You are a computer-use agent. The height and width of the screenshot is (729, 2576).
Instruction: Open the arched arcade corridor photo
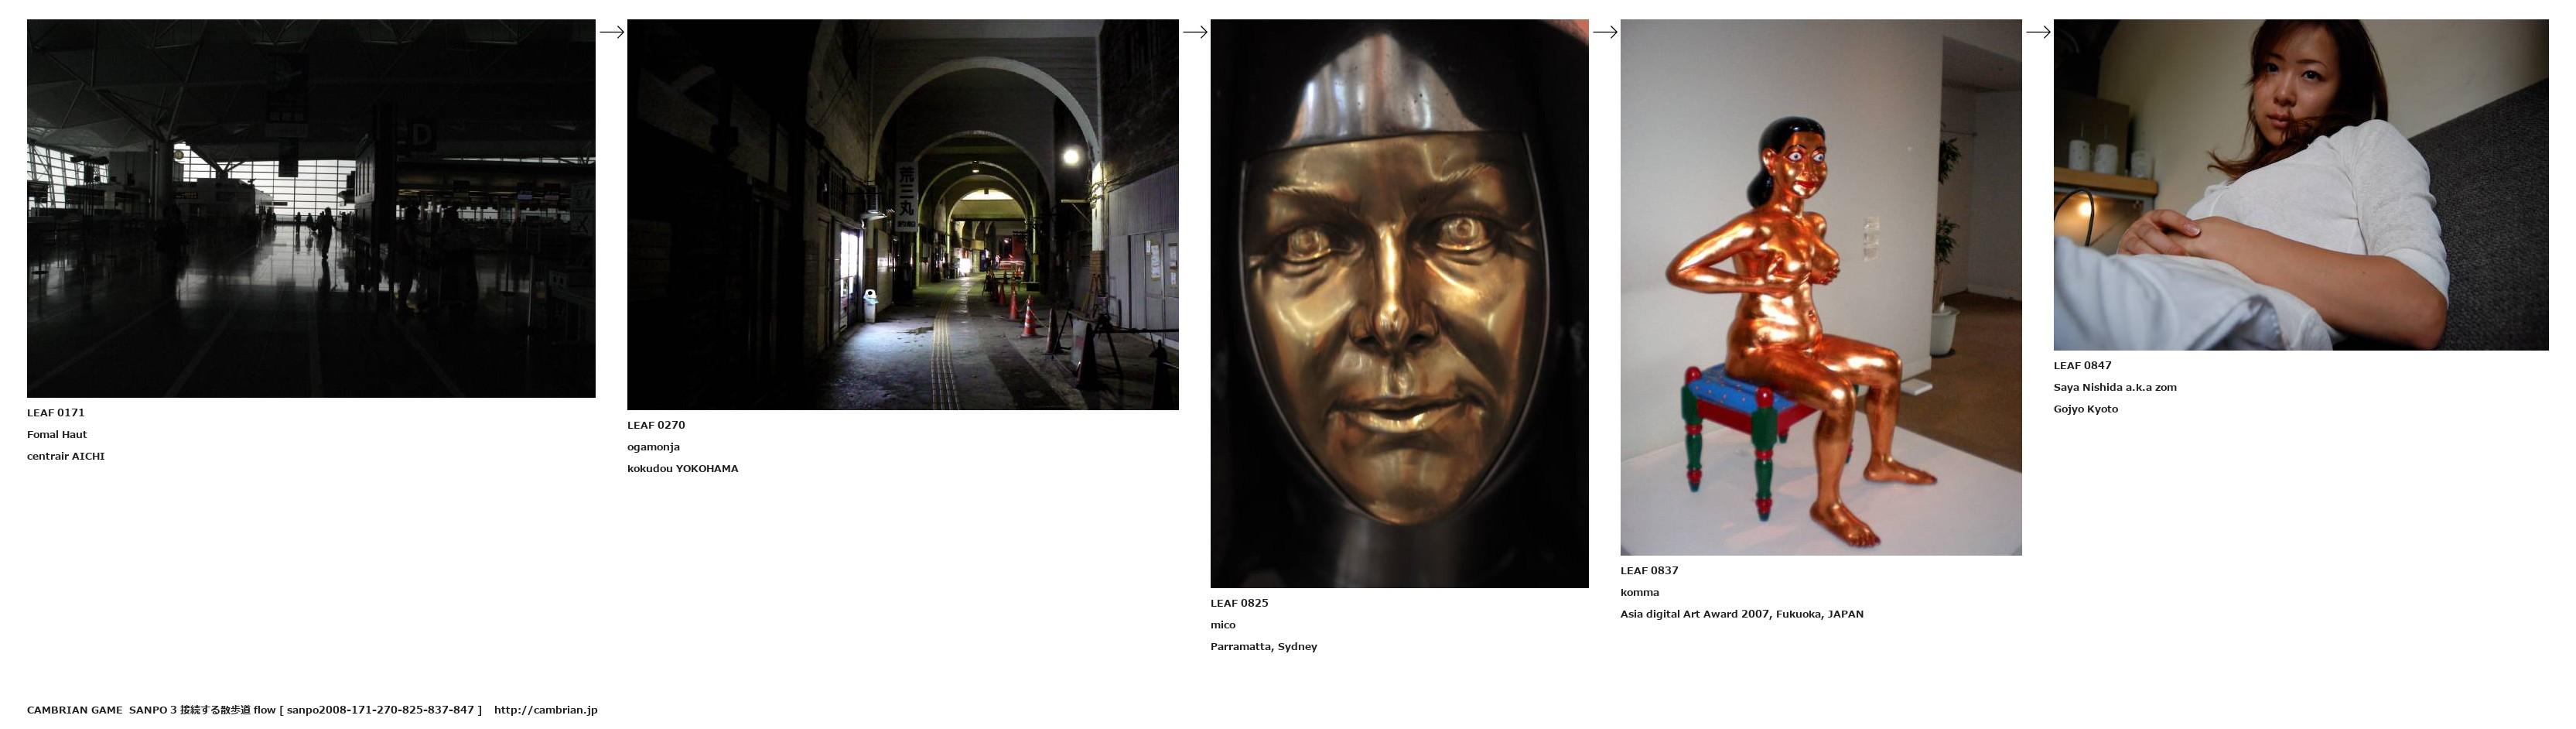[902, 214]
